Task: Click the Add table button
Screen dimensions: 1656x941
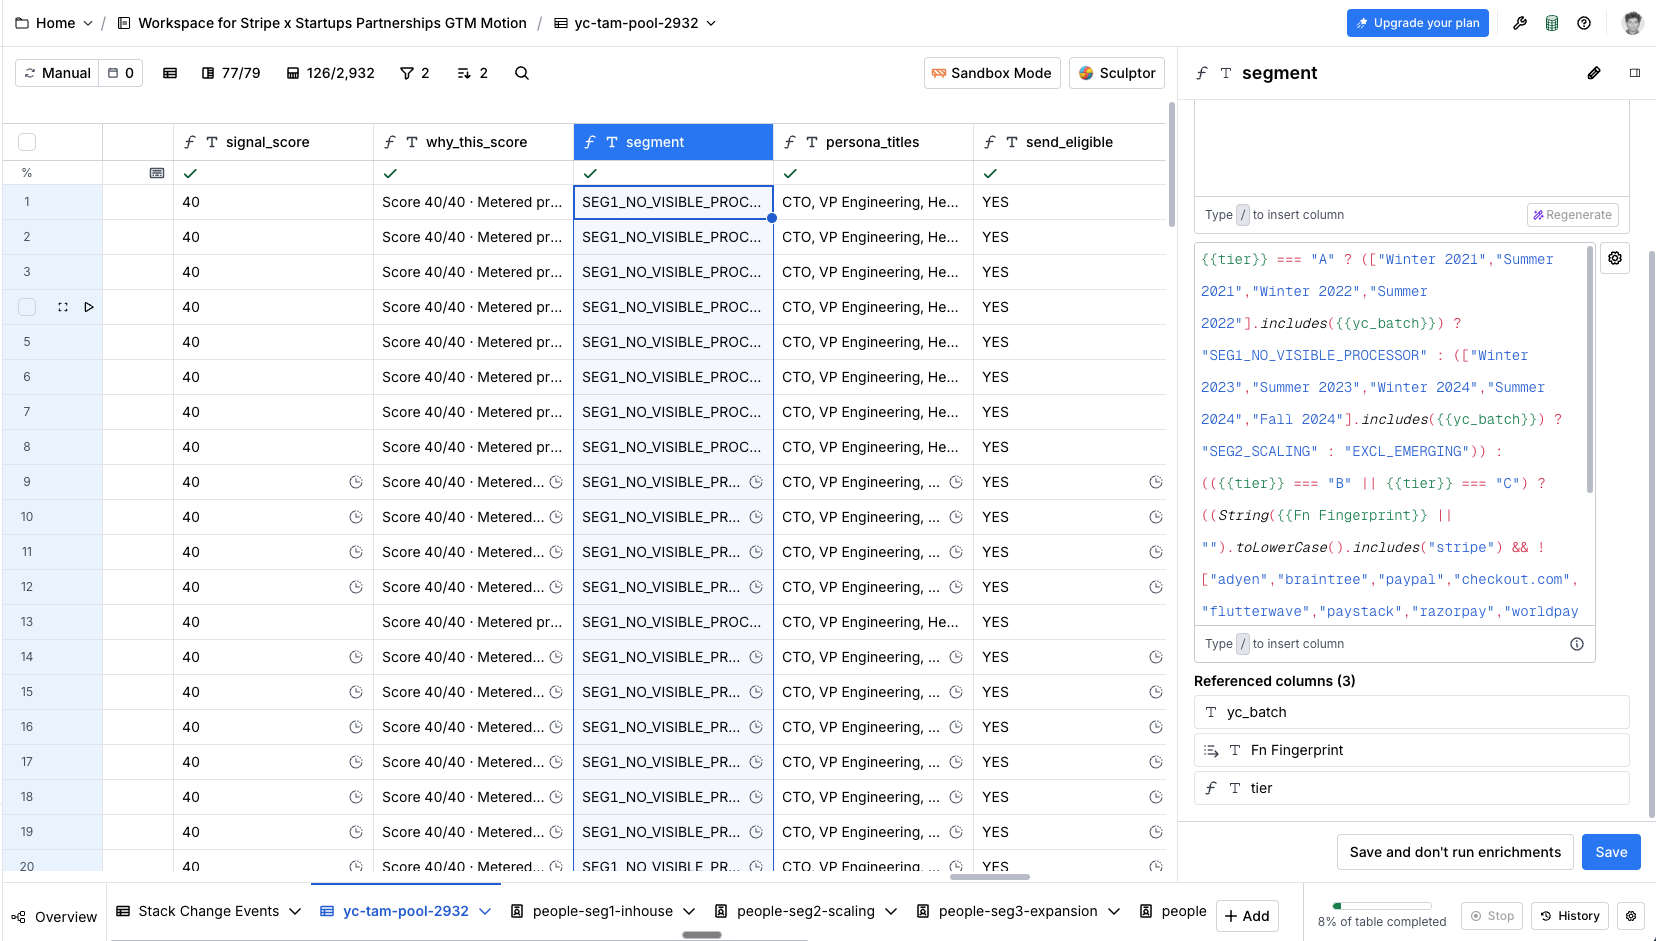Action: click(x=1247, y=916)
